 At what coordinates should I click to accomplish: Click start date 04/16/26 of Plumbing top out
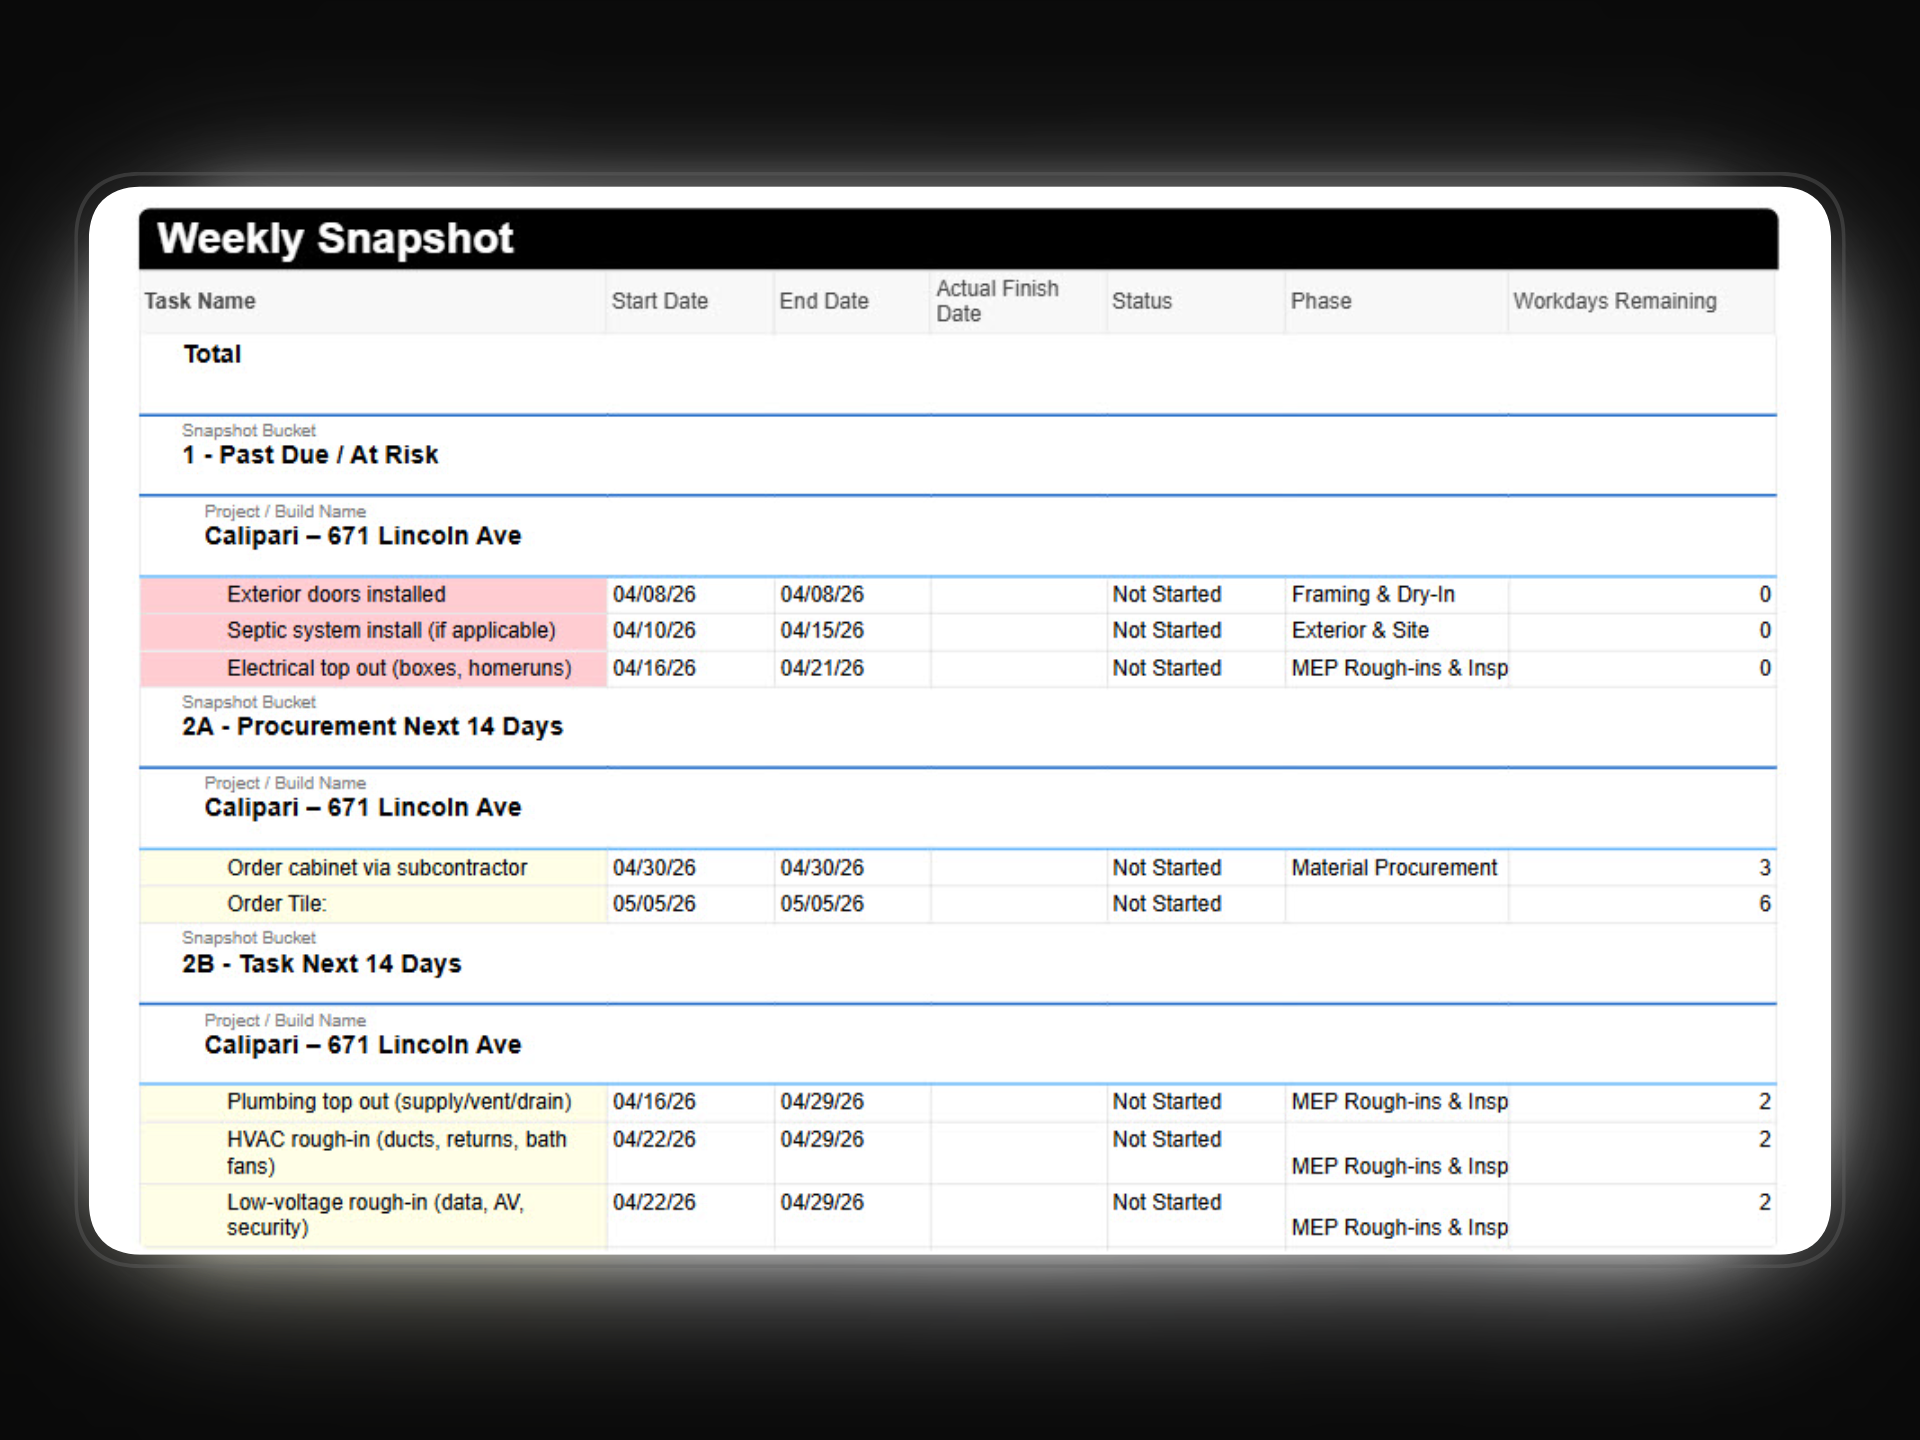[654, 1102]
